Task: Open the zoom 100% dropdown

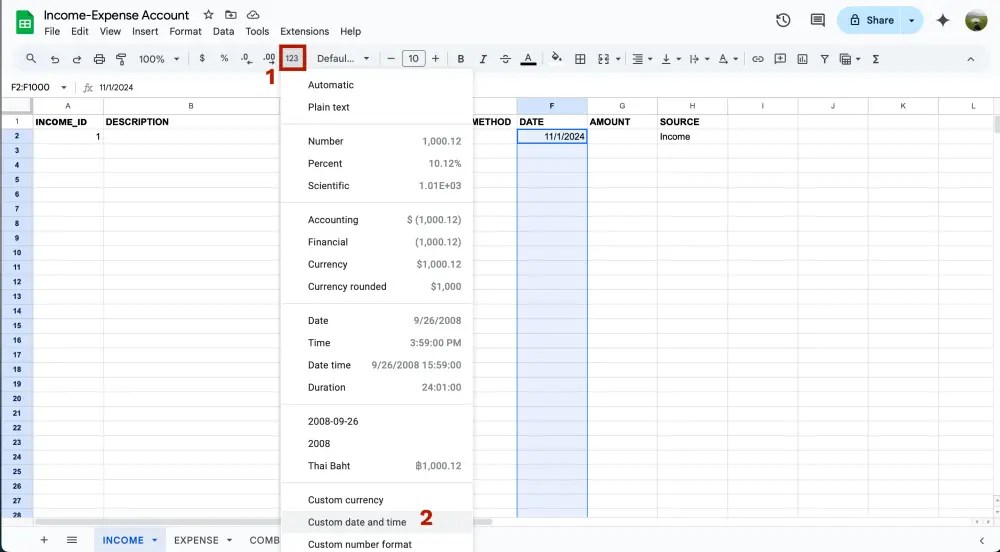Action: (157, 59)
